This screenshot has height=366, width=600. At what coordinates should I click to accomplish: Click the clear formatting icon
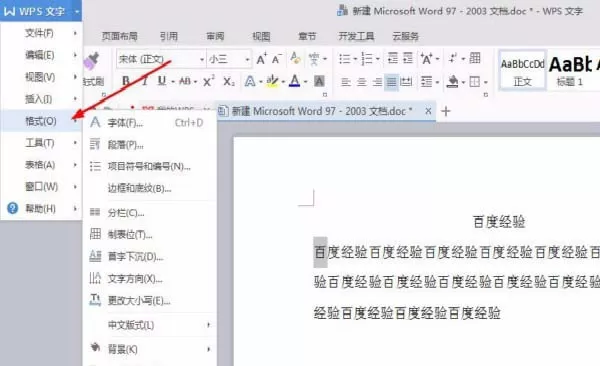click(x=295, y=59)
